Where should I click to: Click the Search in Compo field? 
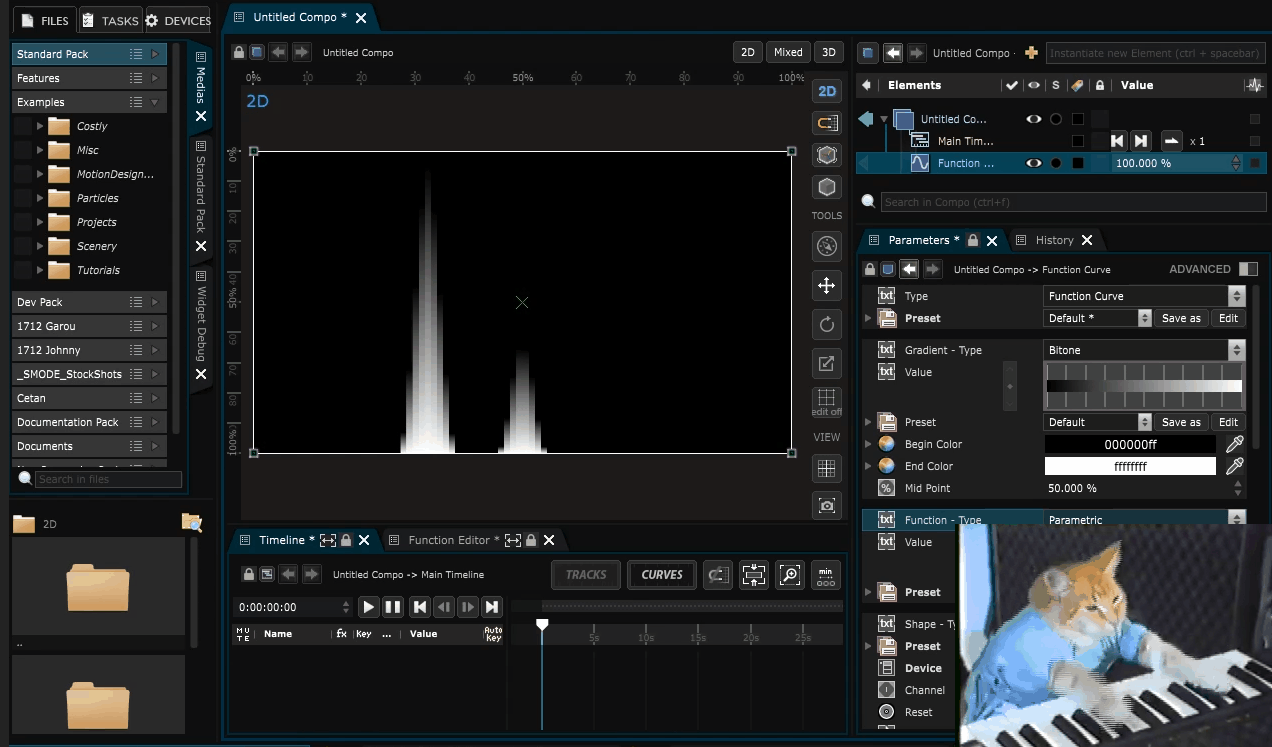point(1073,202)
